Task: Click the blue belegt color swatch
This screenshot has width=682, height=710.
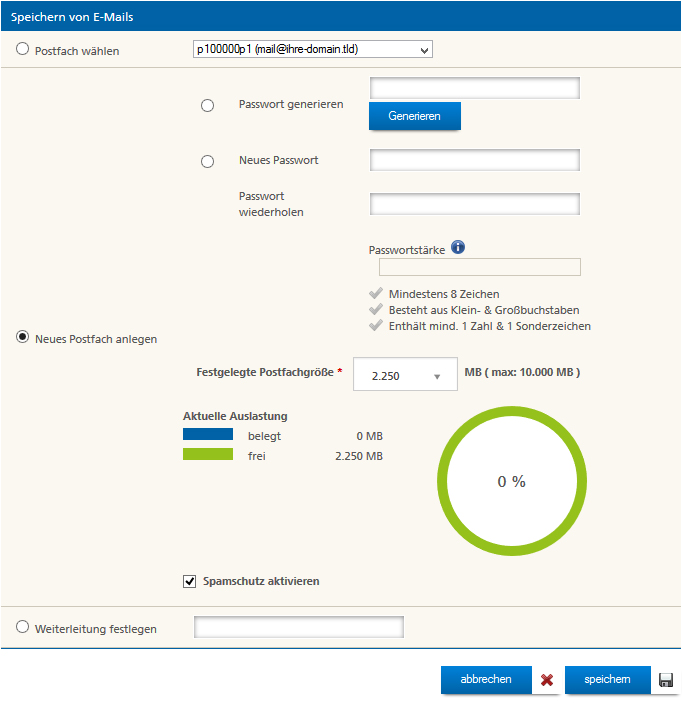Action: (208, 434)
